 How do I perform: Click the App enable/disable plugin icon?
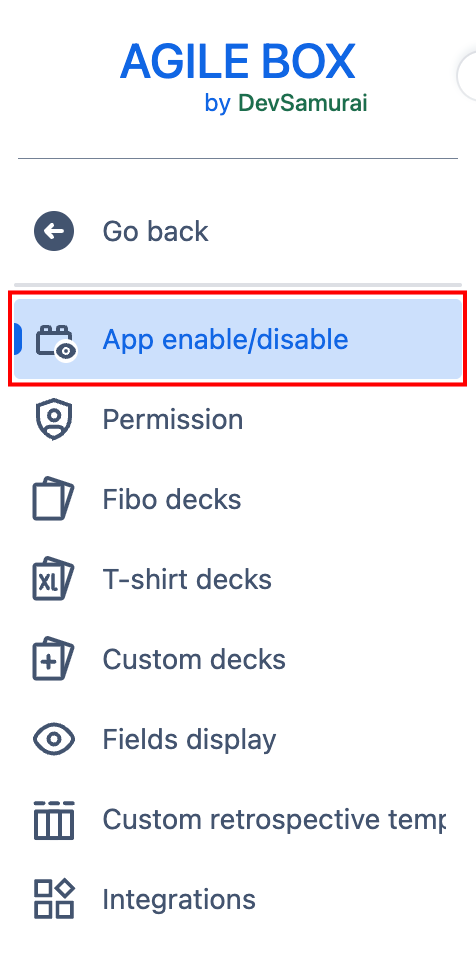pos(56,341)
